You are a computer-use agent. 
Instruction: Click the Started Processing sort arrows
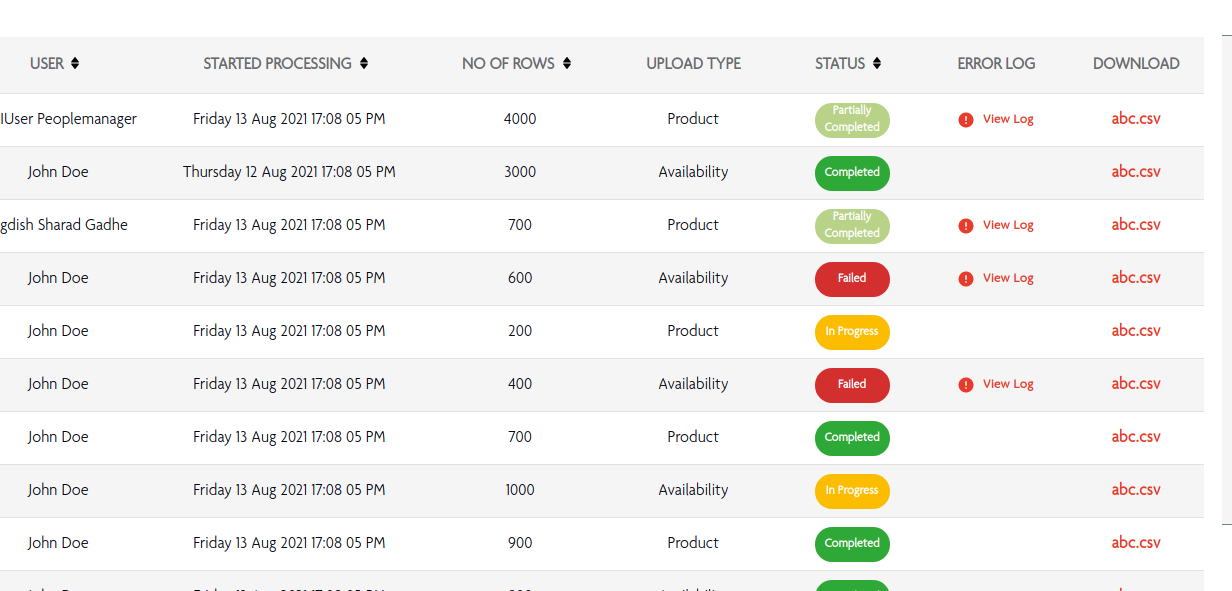(x=364, y=64)
